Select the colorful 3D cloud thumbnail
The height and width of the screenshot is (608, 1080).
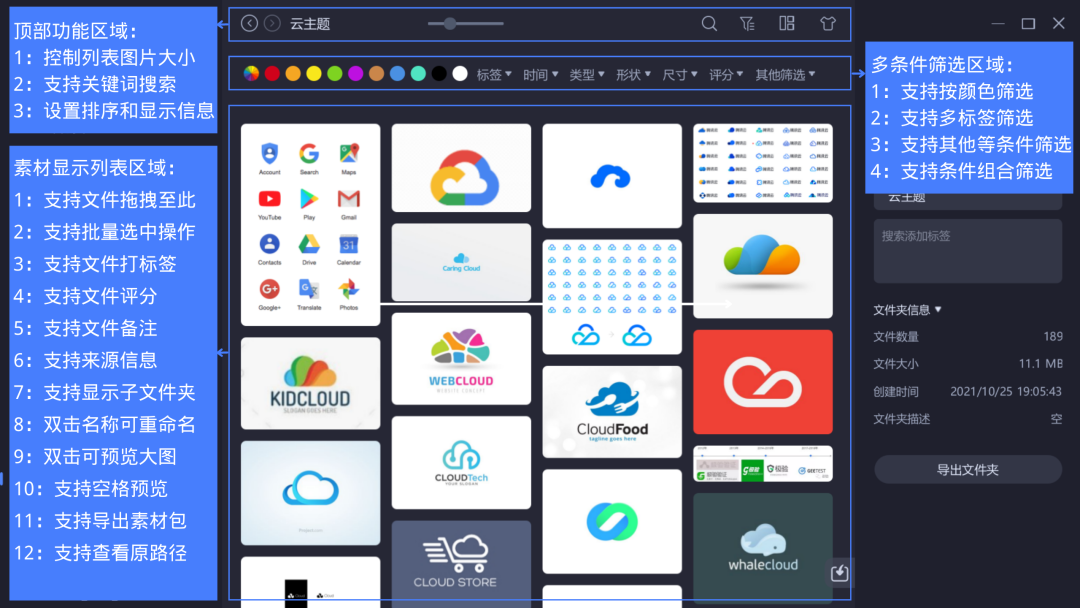click(x=763, y=266)
